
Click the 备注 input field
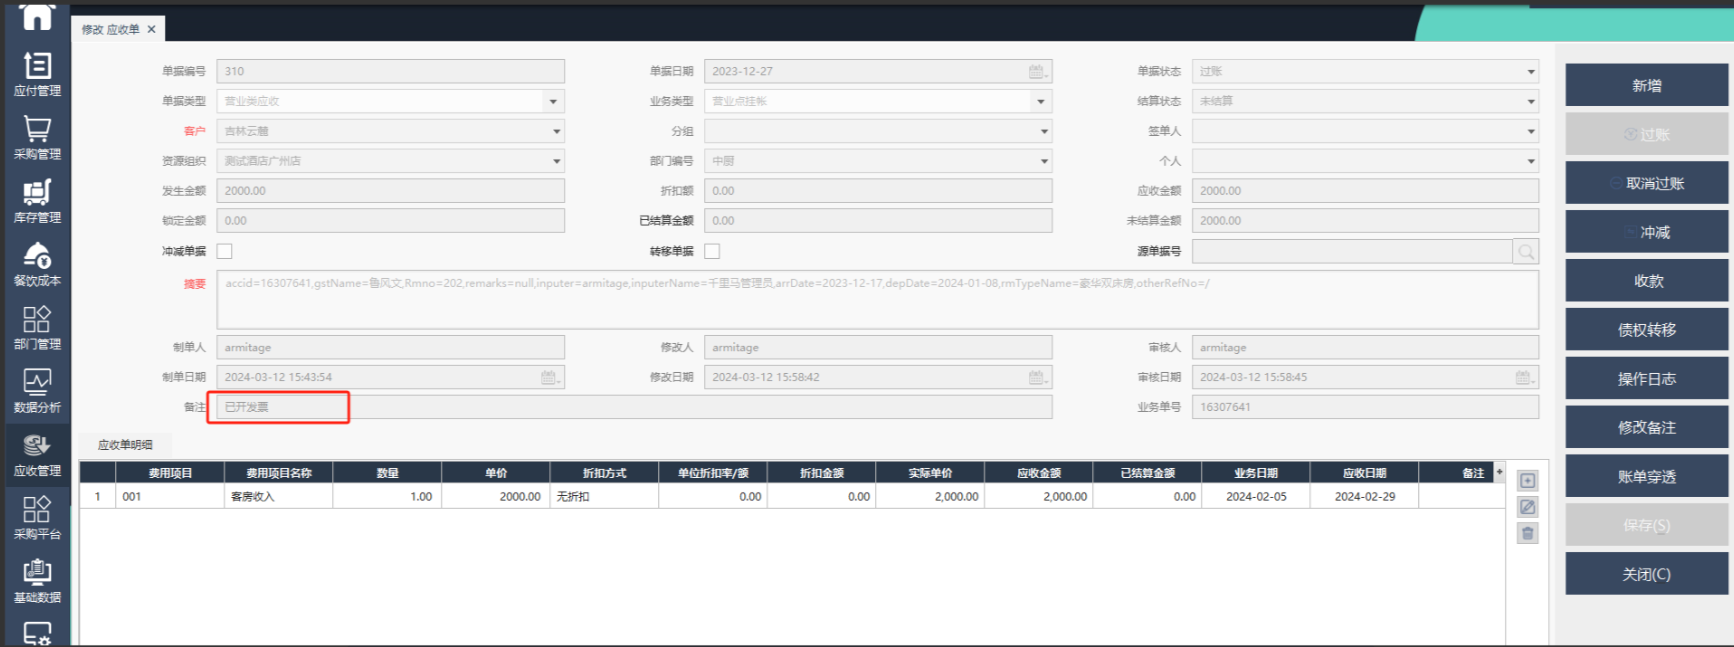click(634, 407)
